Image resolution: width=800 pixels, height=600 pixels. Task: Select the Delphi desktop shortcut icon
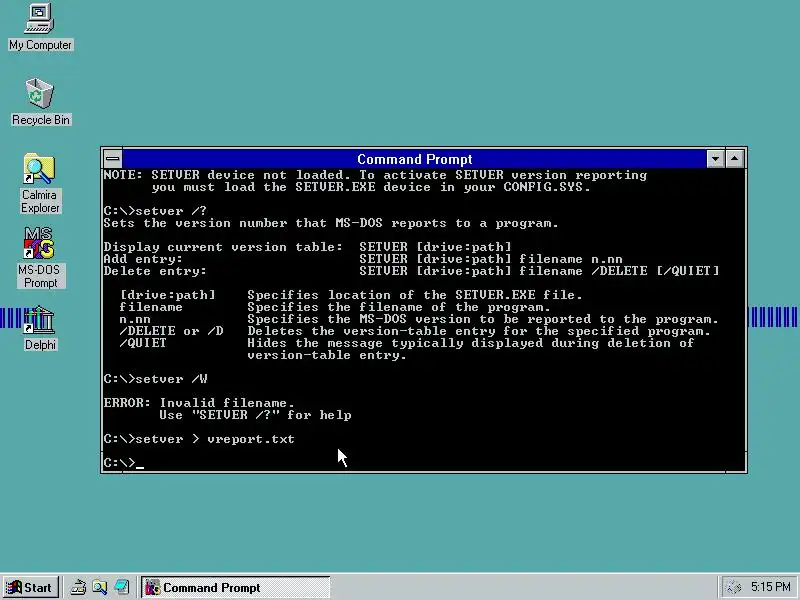click(x=40, y=329)
